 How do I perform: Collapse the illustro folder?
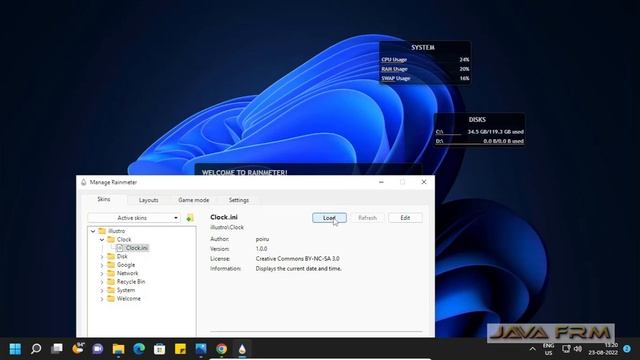[x=93, y=231]
